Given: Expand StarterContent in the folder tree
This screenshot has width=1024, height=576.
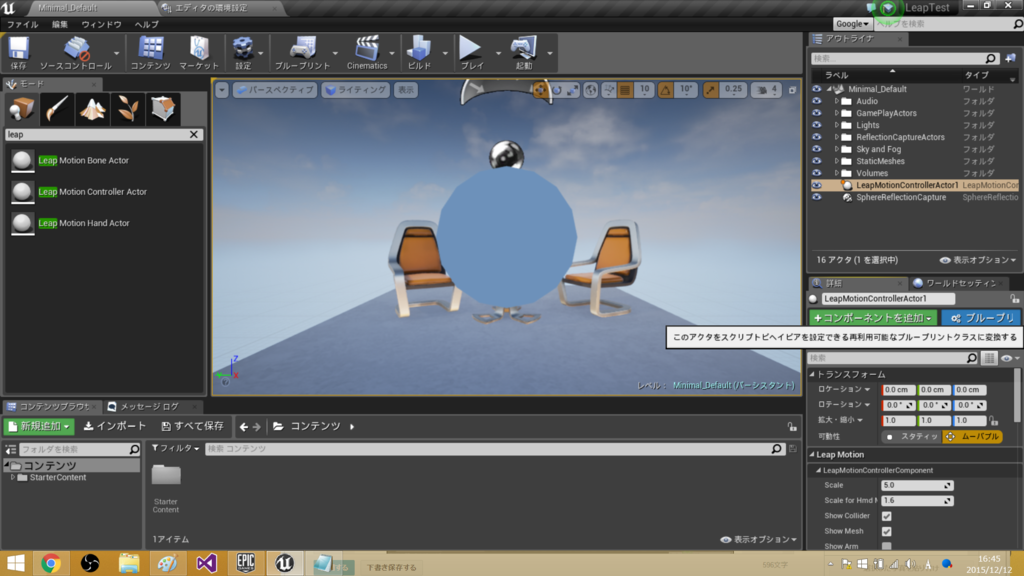Looking at the screenshot, I should click(12, 477).
